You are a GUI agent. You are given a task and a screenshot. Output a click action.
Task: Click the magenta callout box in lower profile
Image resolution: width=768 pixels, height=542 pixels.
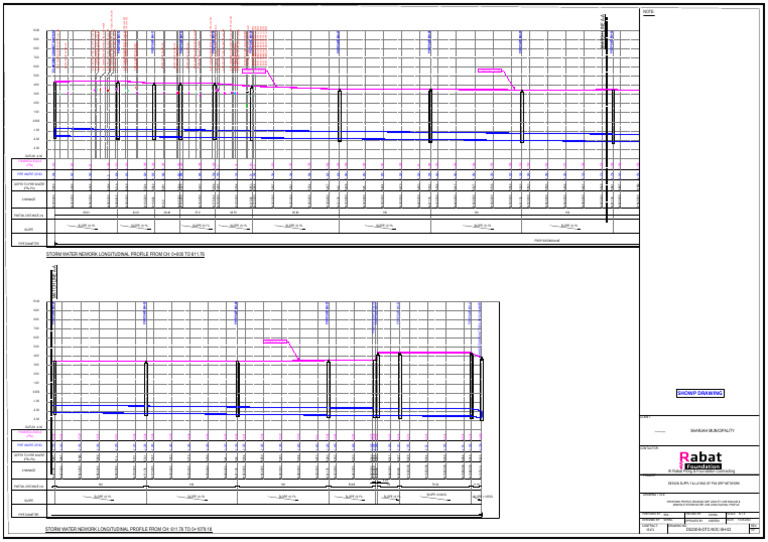coord(275,341)
